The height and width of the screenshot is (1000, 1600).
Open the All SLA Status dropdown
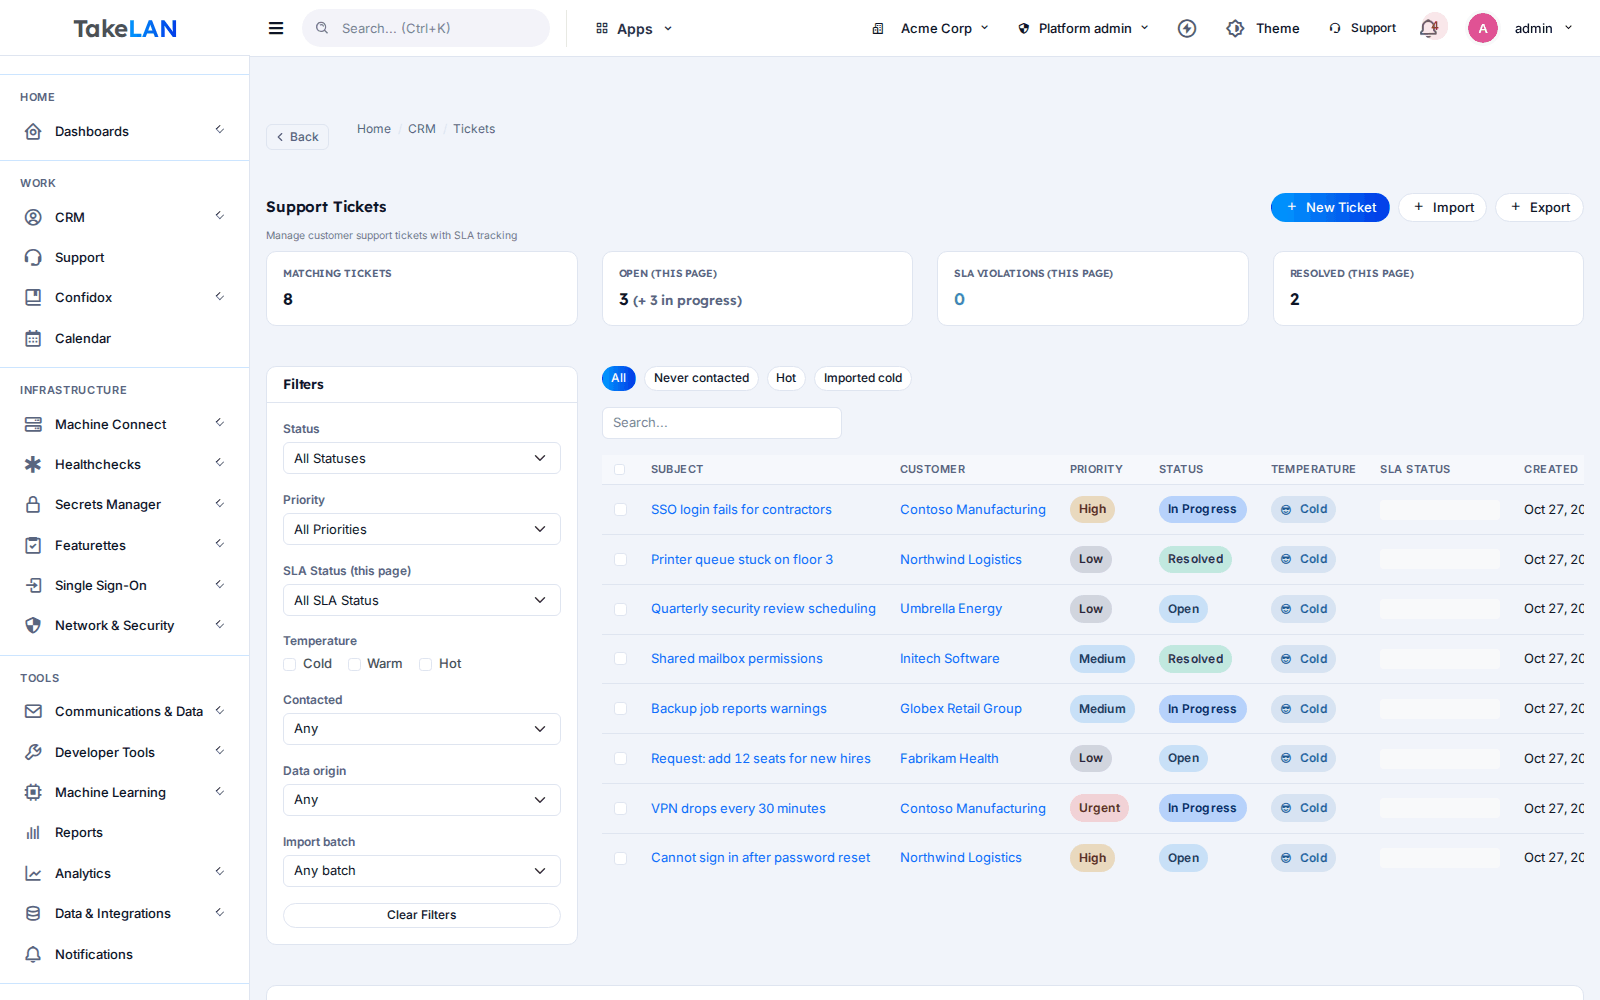(422, 600)
